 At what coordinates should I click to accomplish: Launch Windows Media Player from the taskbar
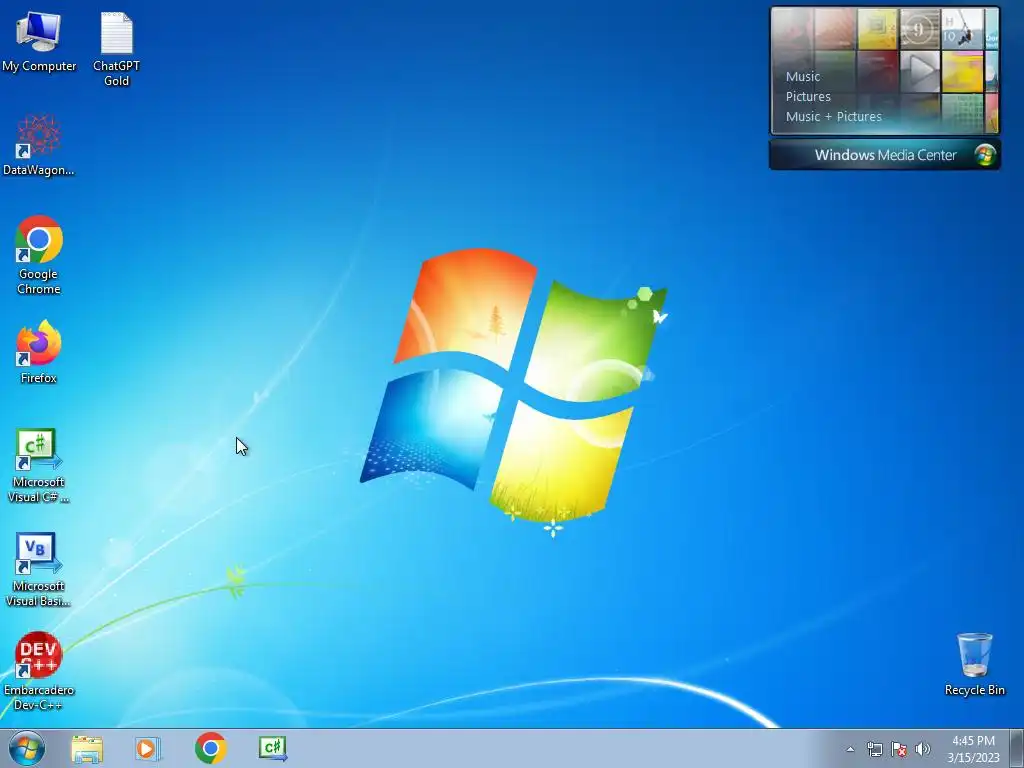coord(148,748)
